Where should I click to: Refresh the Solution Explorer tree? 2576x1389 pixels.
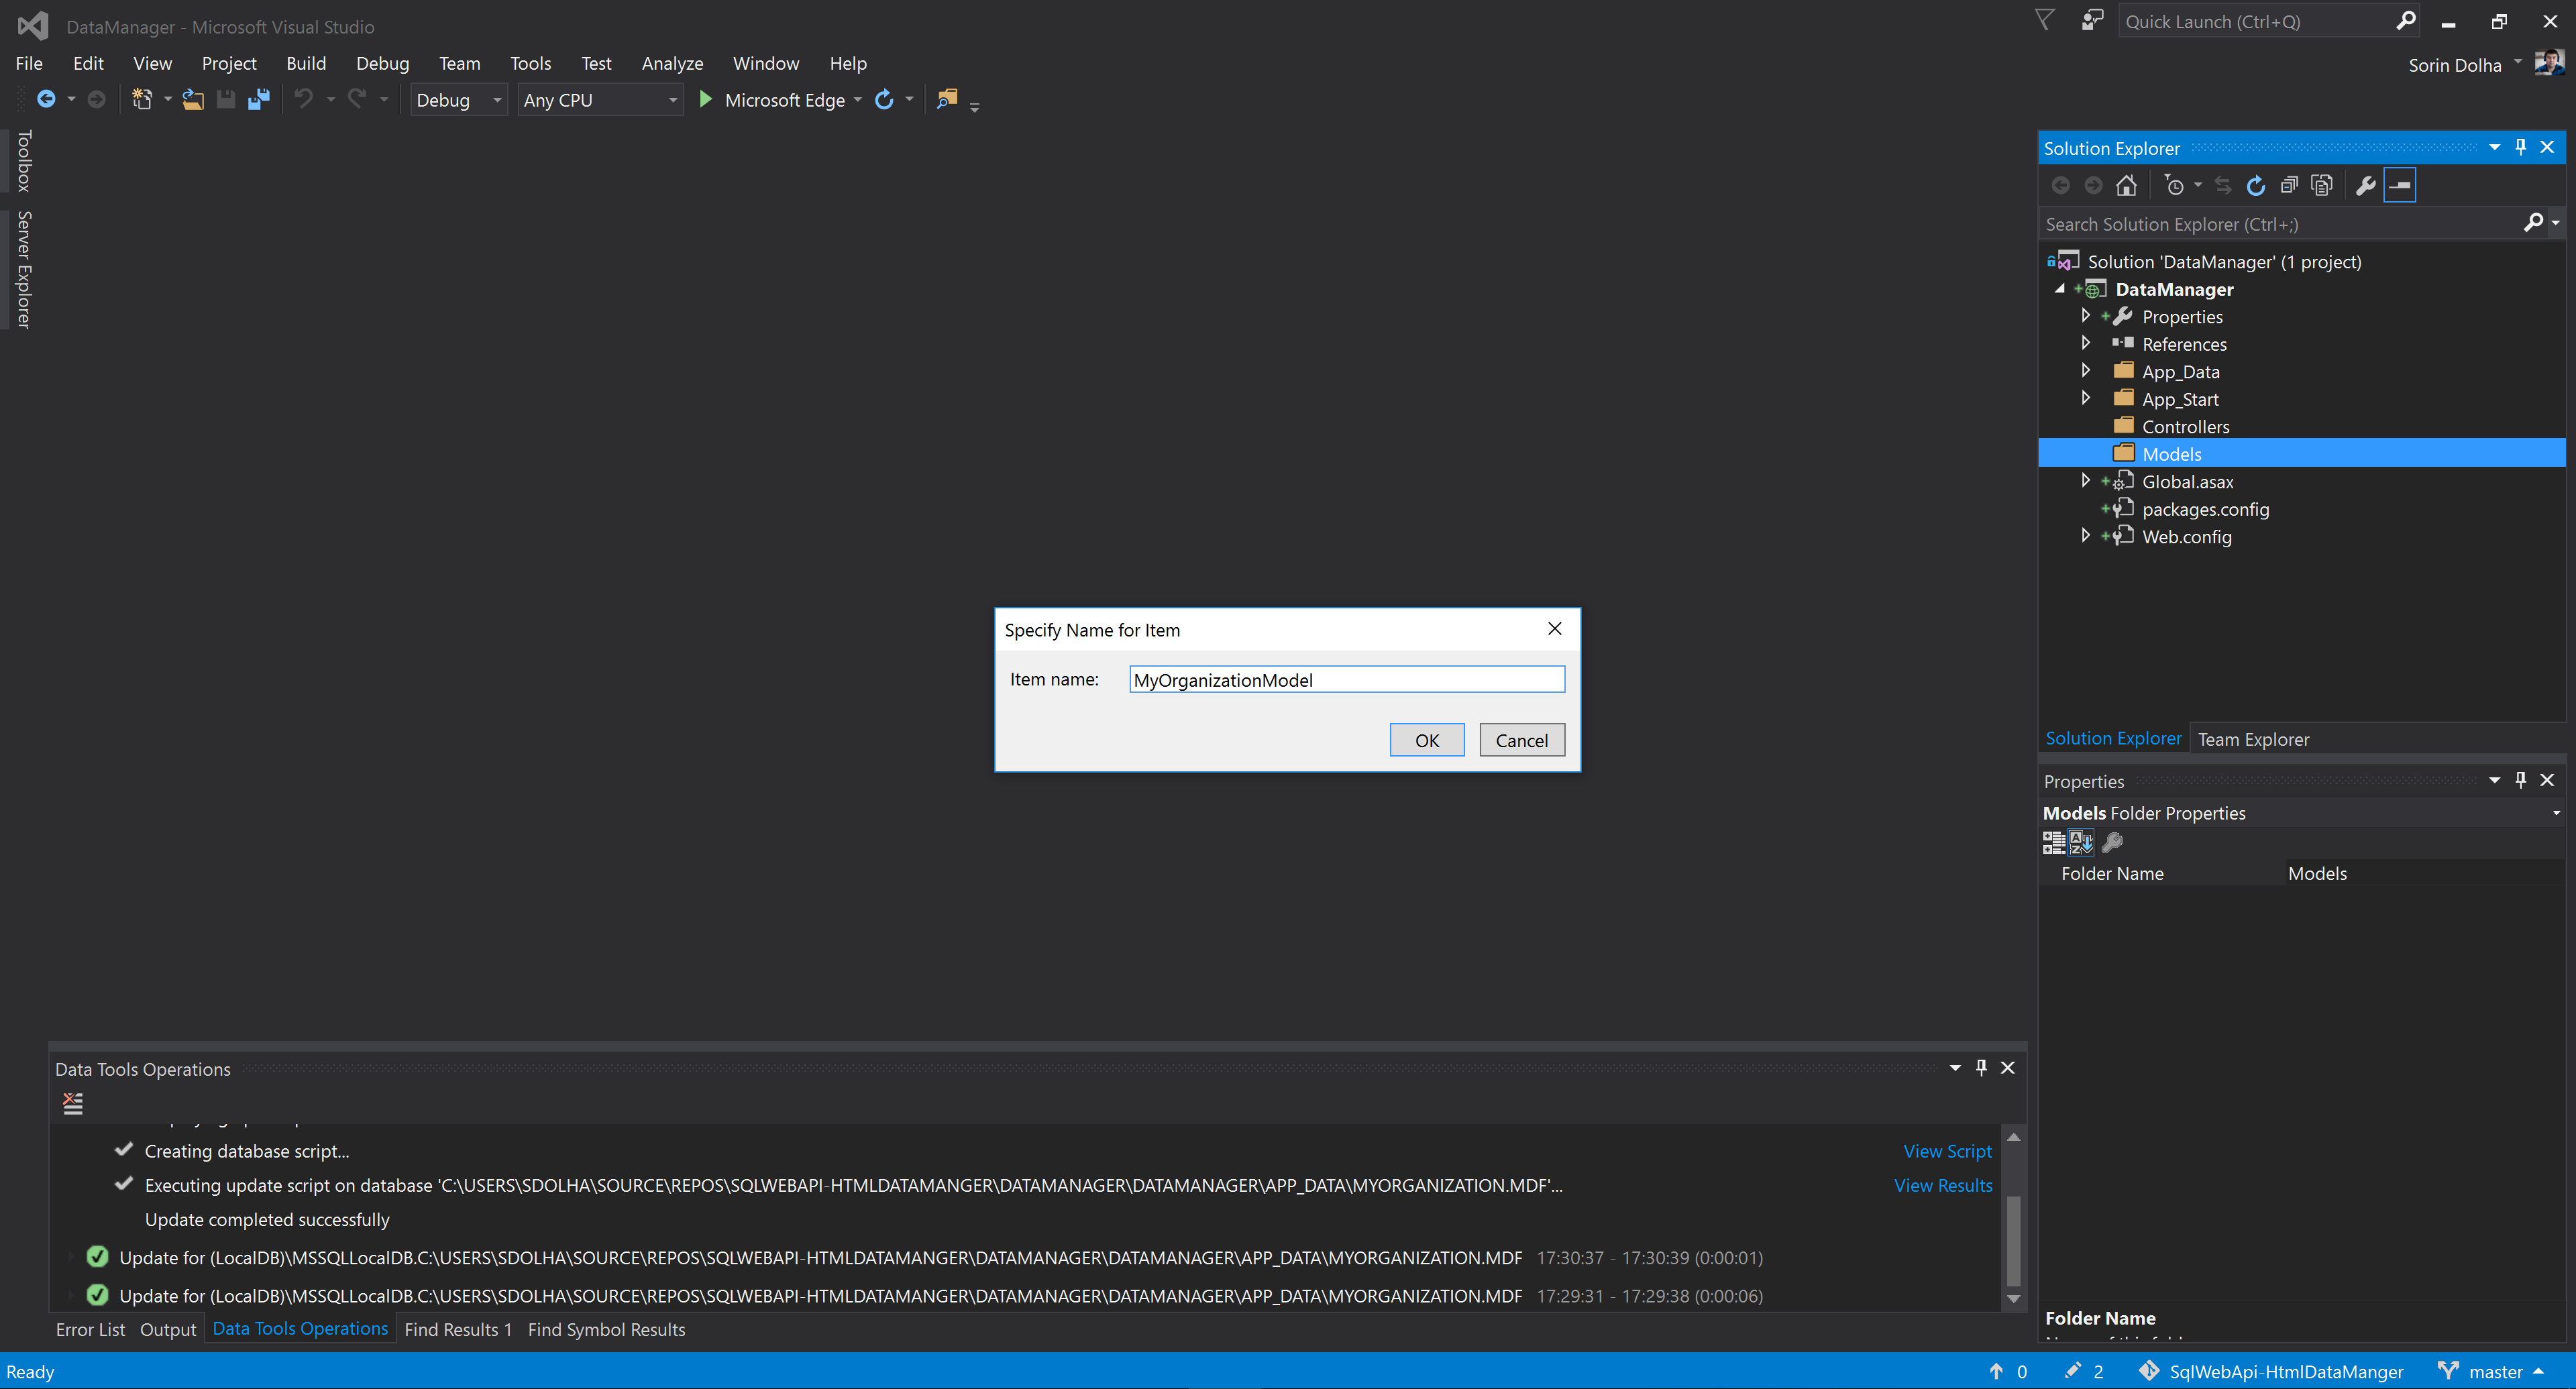coord(2255,186)
